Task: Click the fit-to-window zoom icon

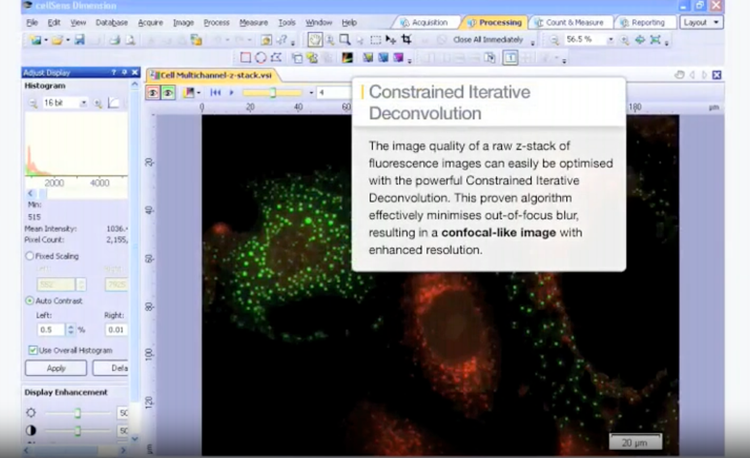Action: point(655,40)
